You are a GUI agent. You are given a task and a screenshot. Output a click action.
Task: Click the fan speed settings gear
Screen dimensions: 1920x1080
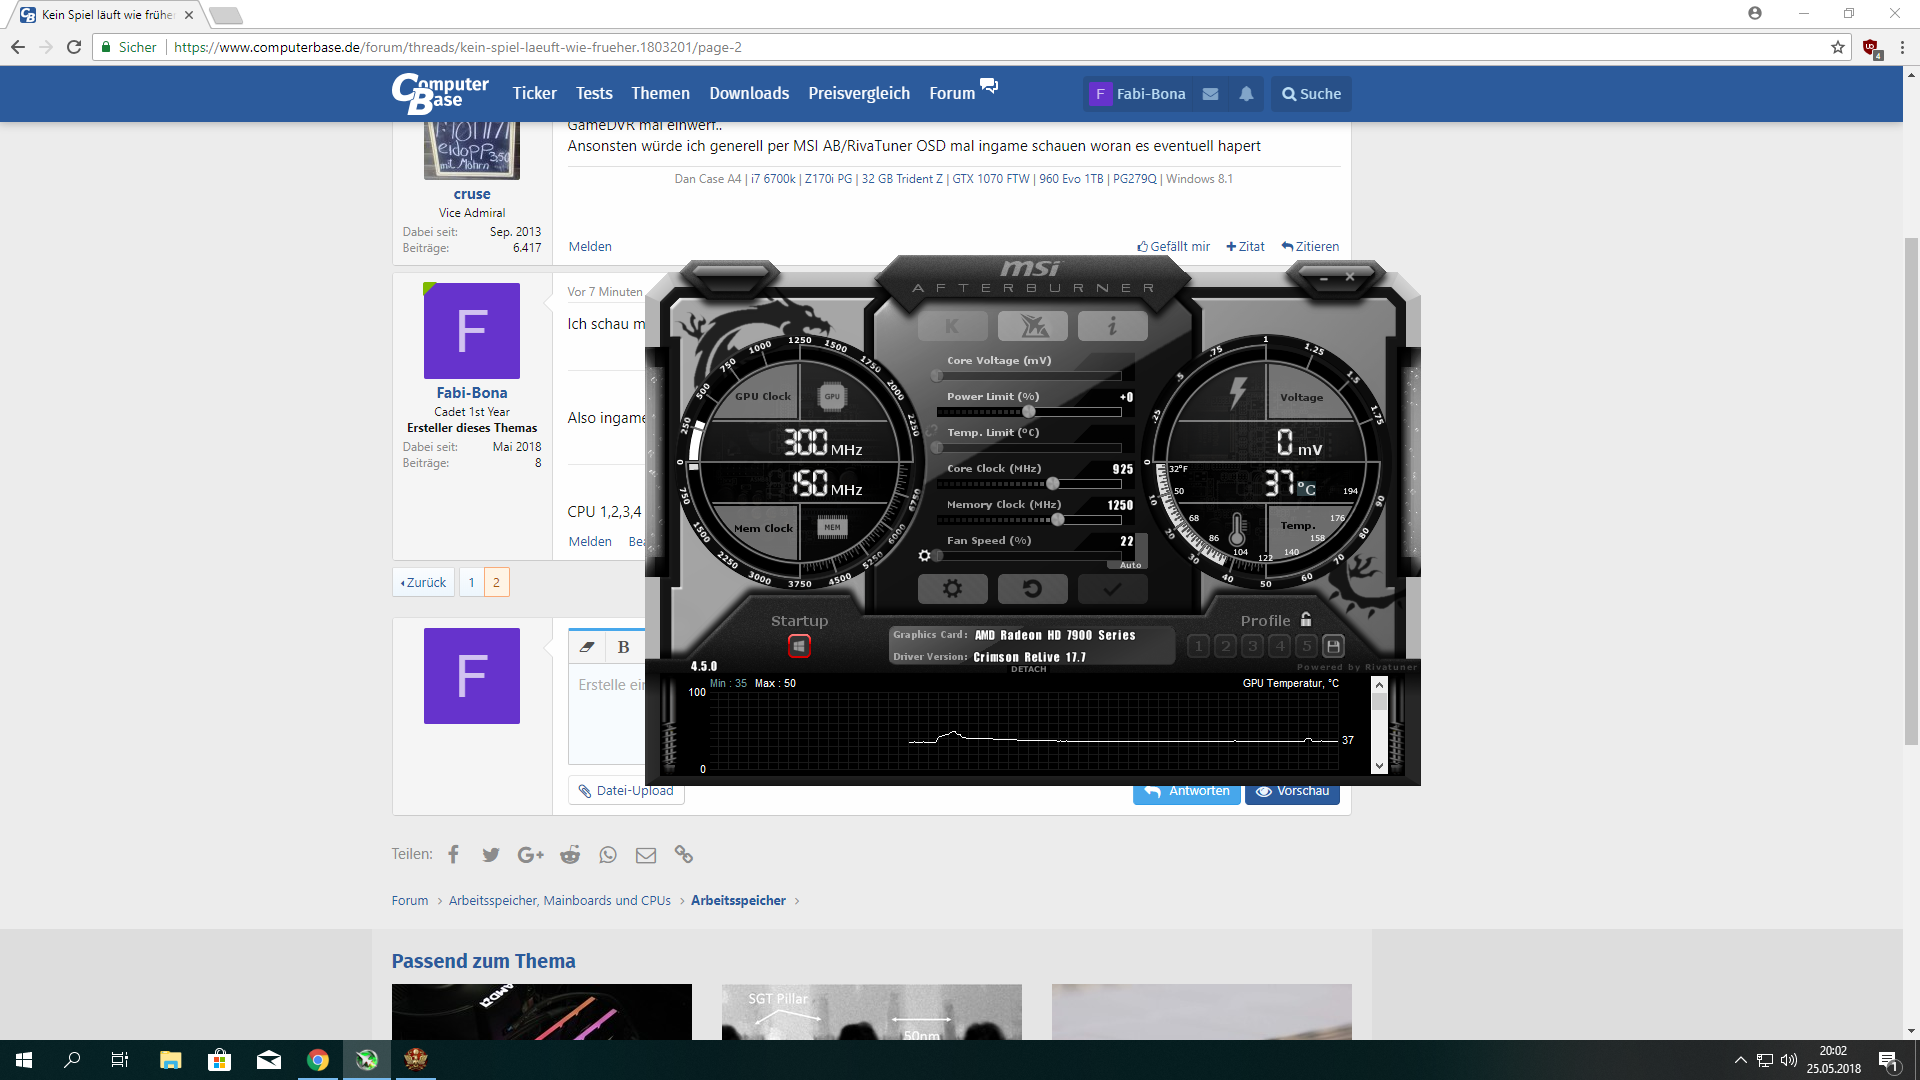click(924, 556)
